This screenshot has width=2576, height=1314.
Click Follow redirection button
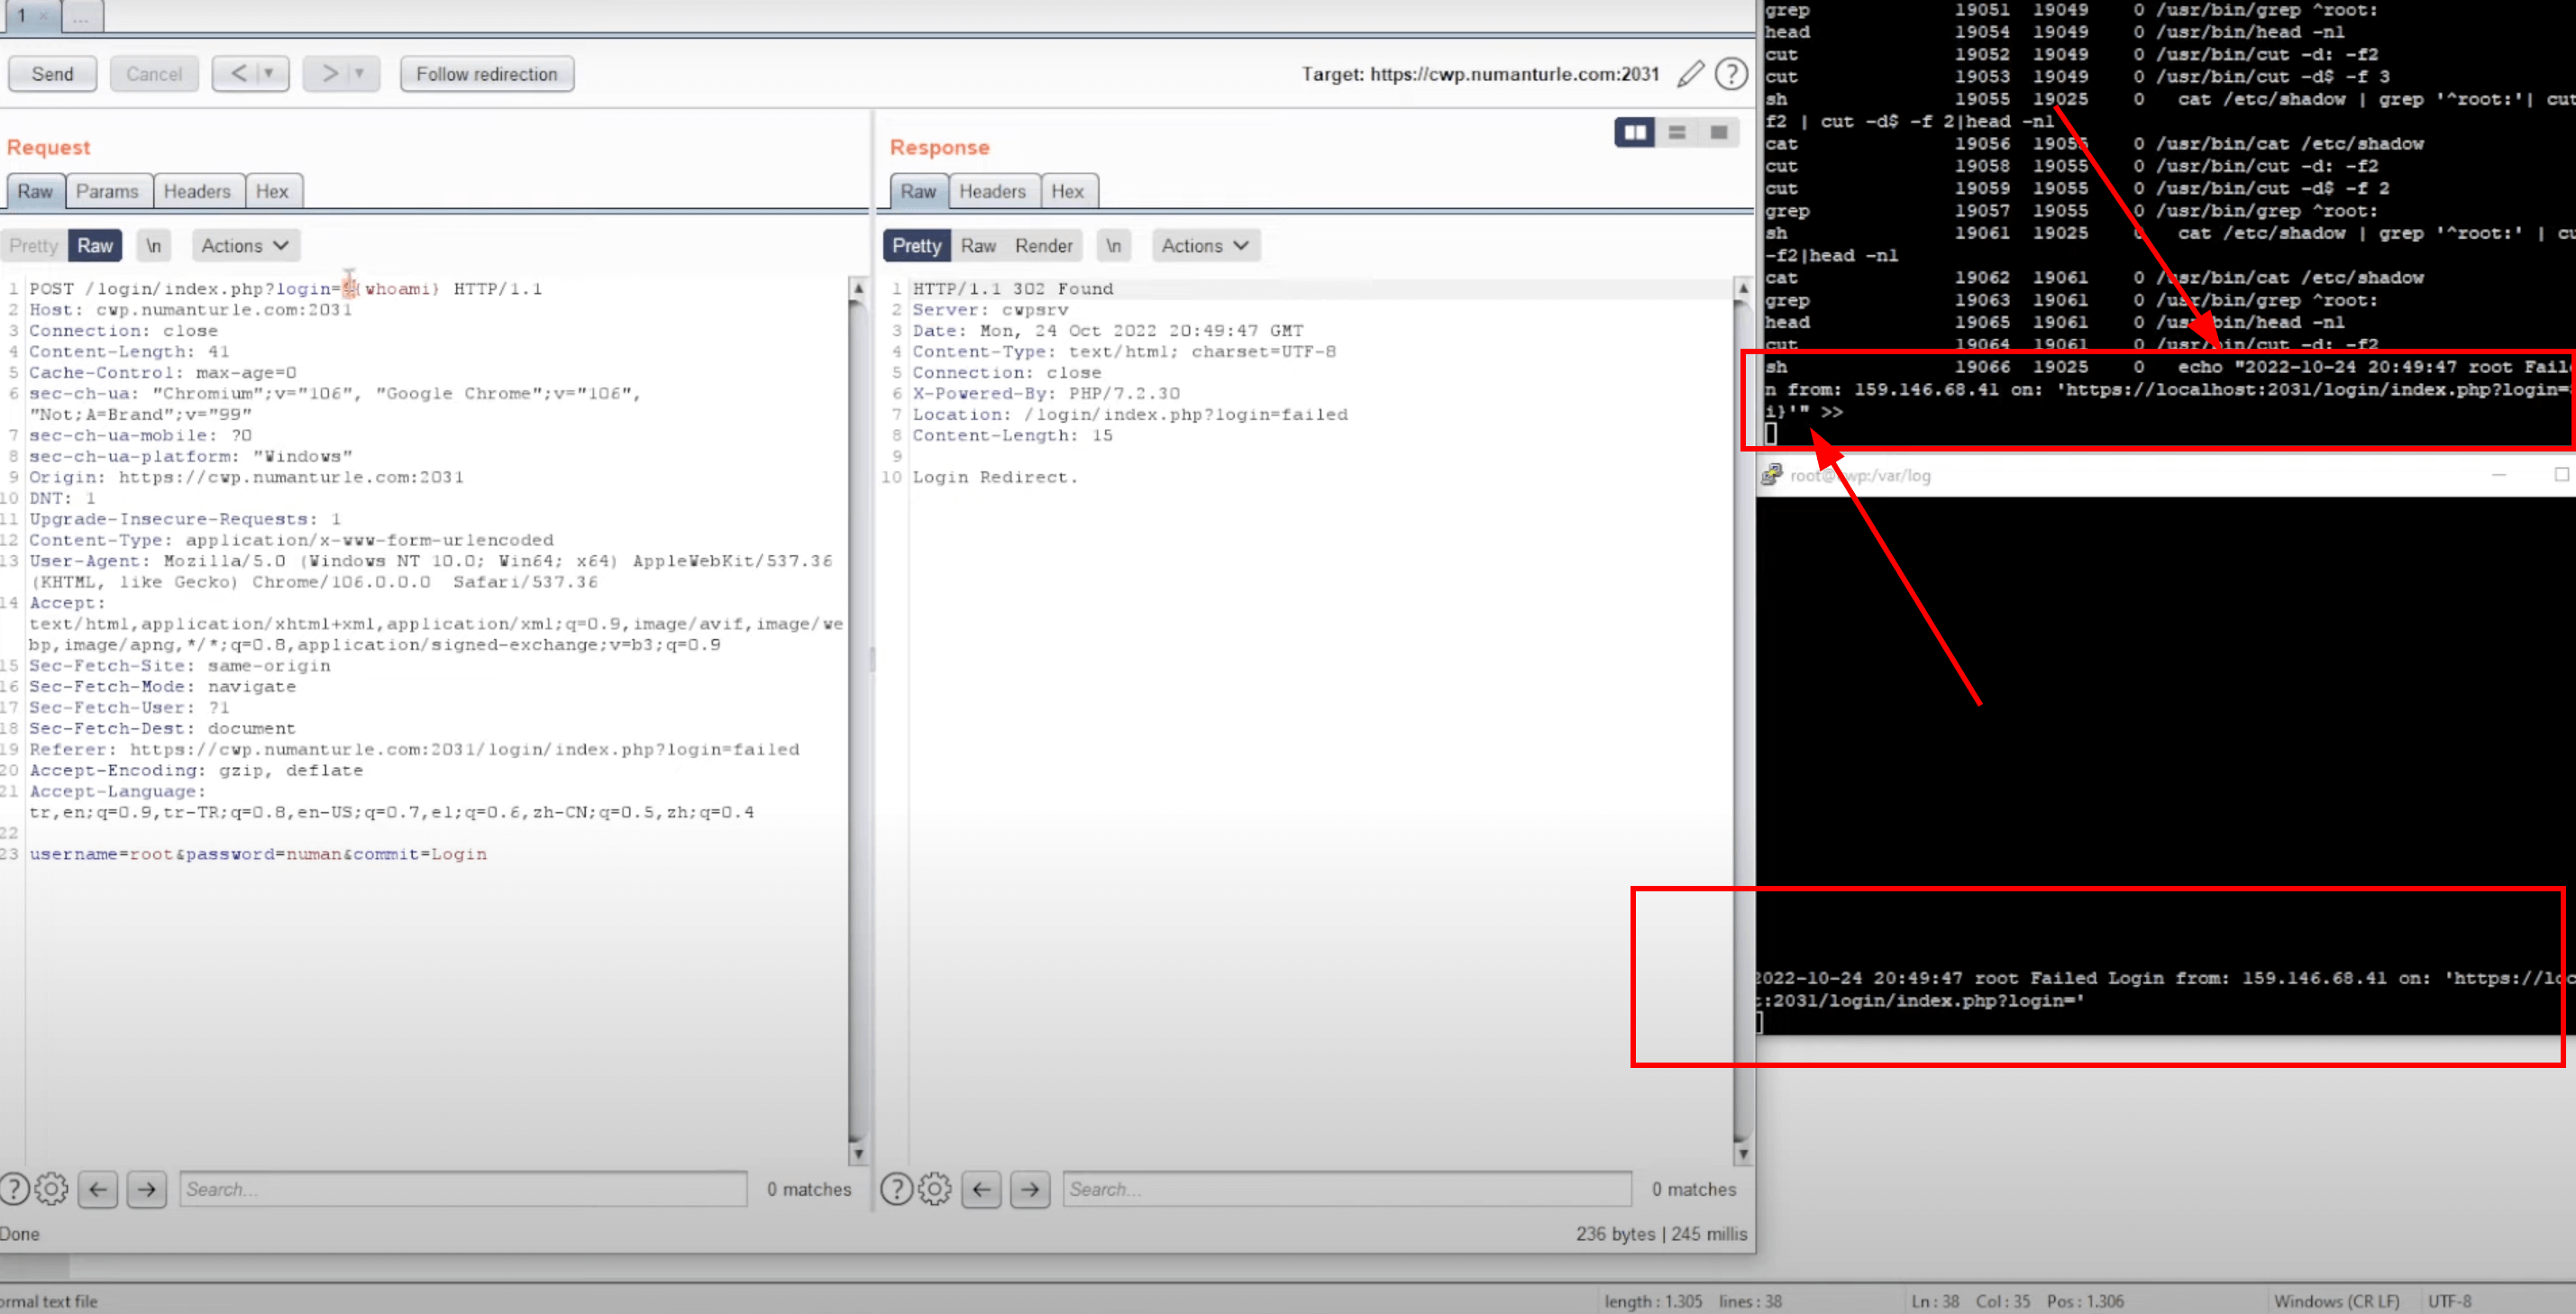point(487,74)
